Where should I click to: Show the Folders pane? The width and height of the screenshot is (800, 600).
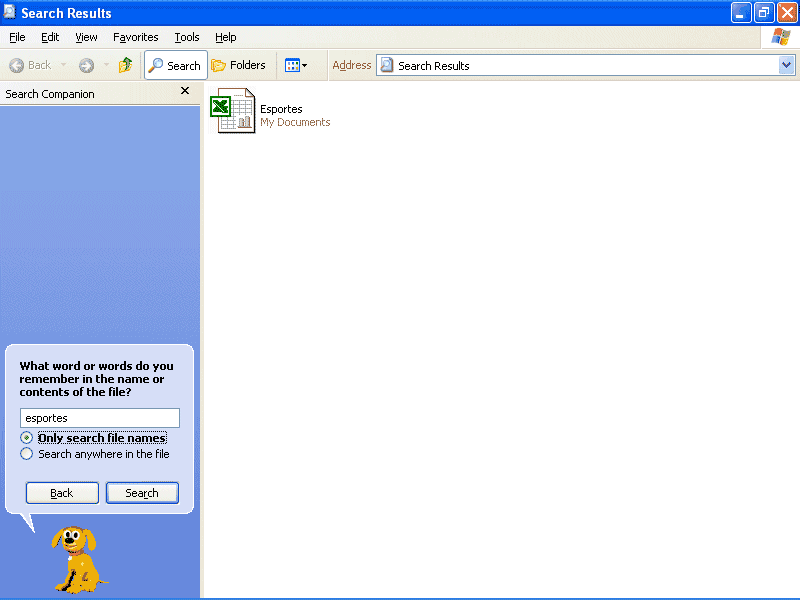tap(239, 66)
